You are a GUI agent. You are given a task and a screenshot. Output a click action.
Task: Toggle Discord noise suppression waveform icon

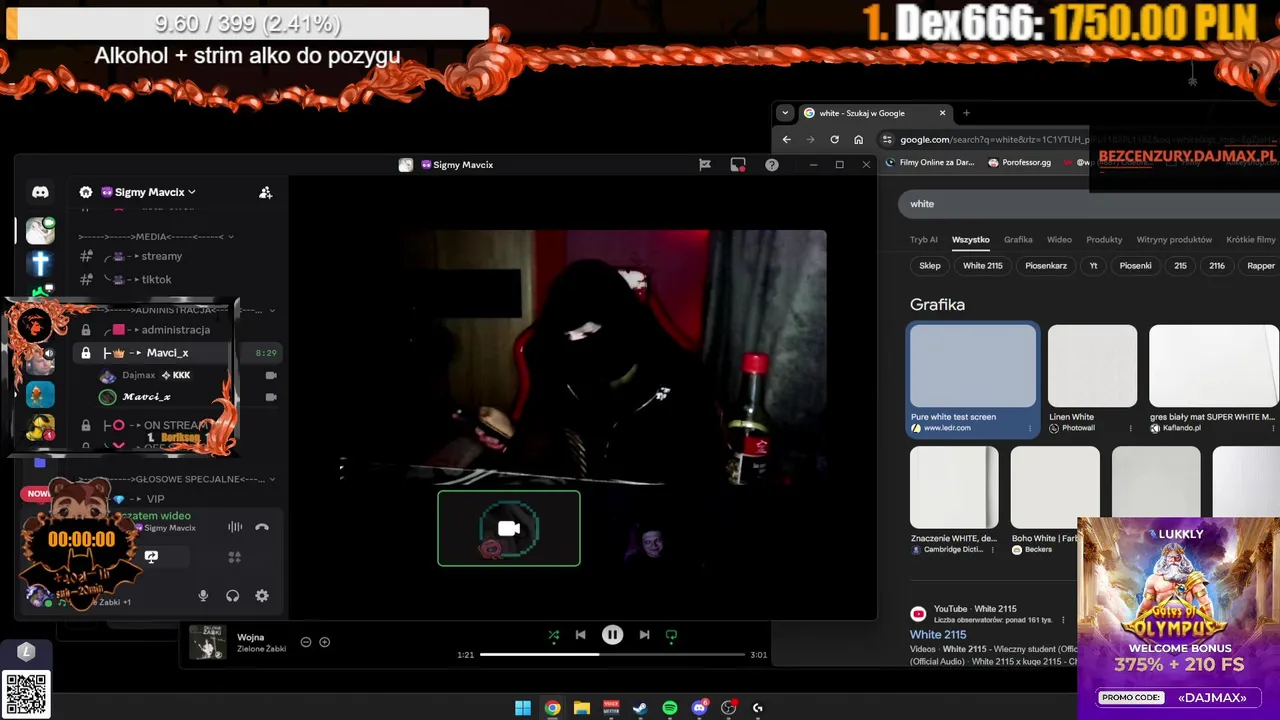(x=235, y=527)
